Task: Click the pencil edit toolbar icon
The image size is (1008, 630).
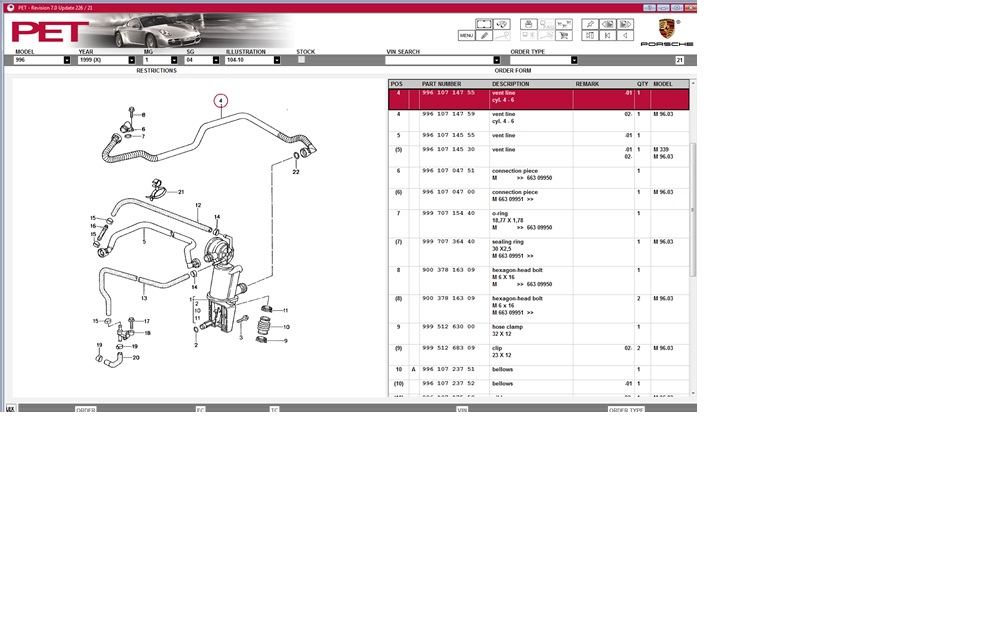Action: [484, 35]
